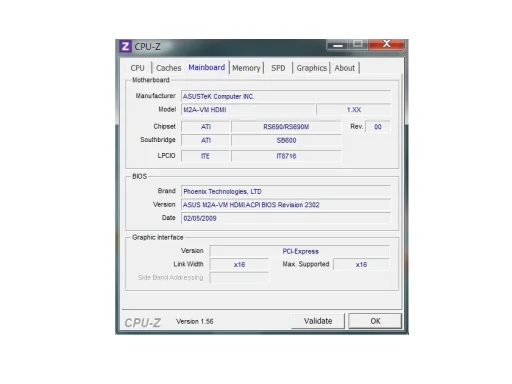The width and height of the screenshot is (512, 384).
Task: Click the Manufacturer label
Action: tap(155, 96)
